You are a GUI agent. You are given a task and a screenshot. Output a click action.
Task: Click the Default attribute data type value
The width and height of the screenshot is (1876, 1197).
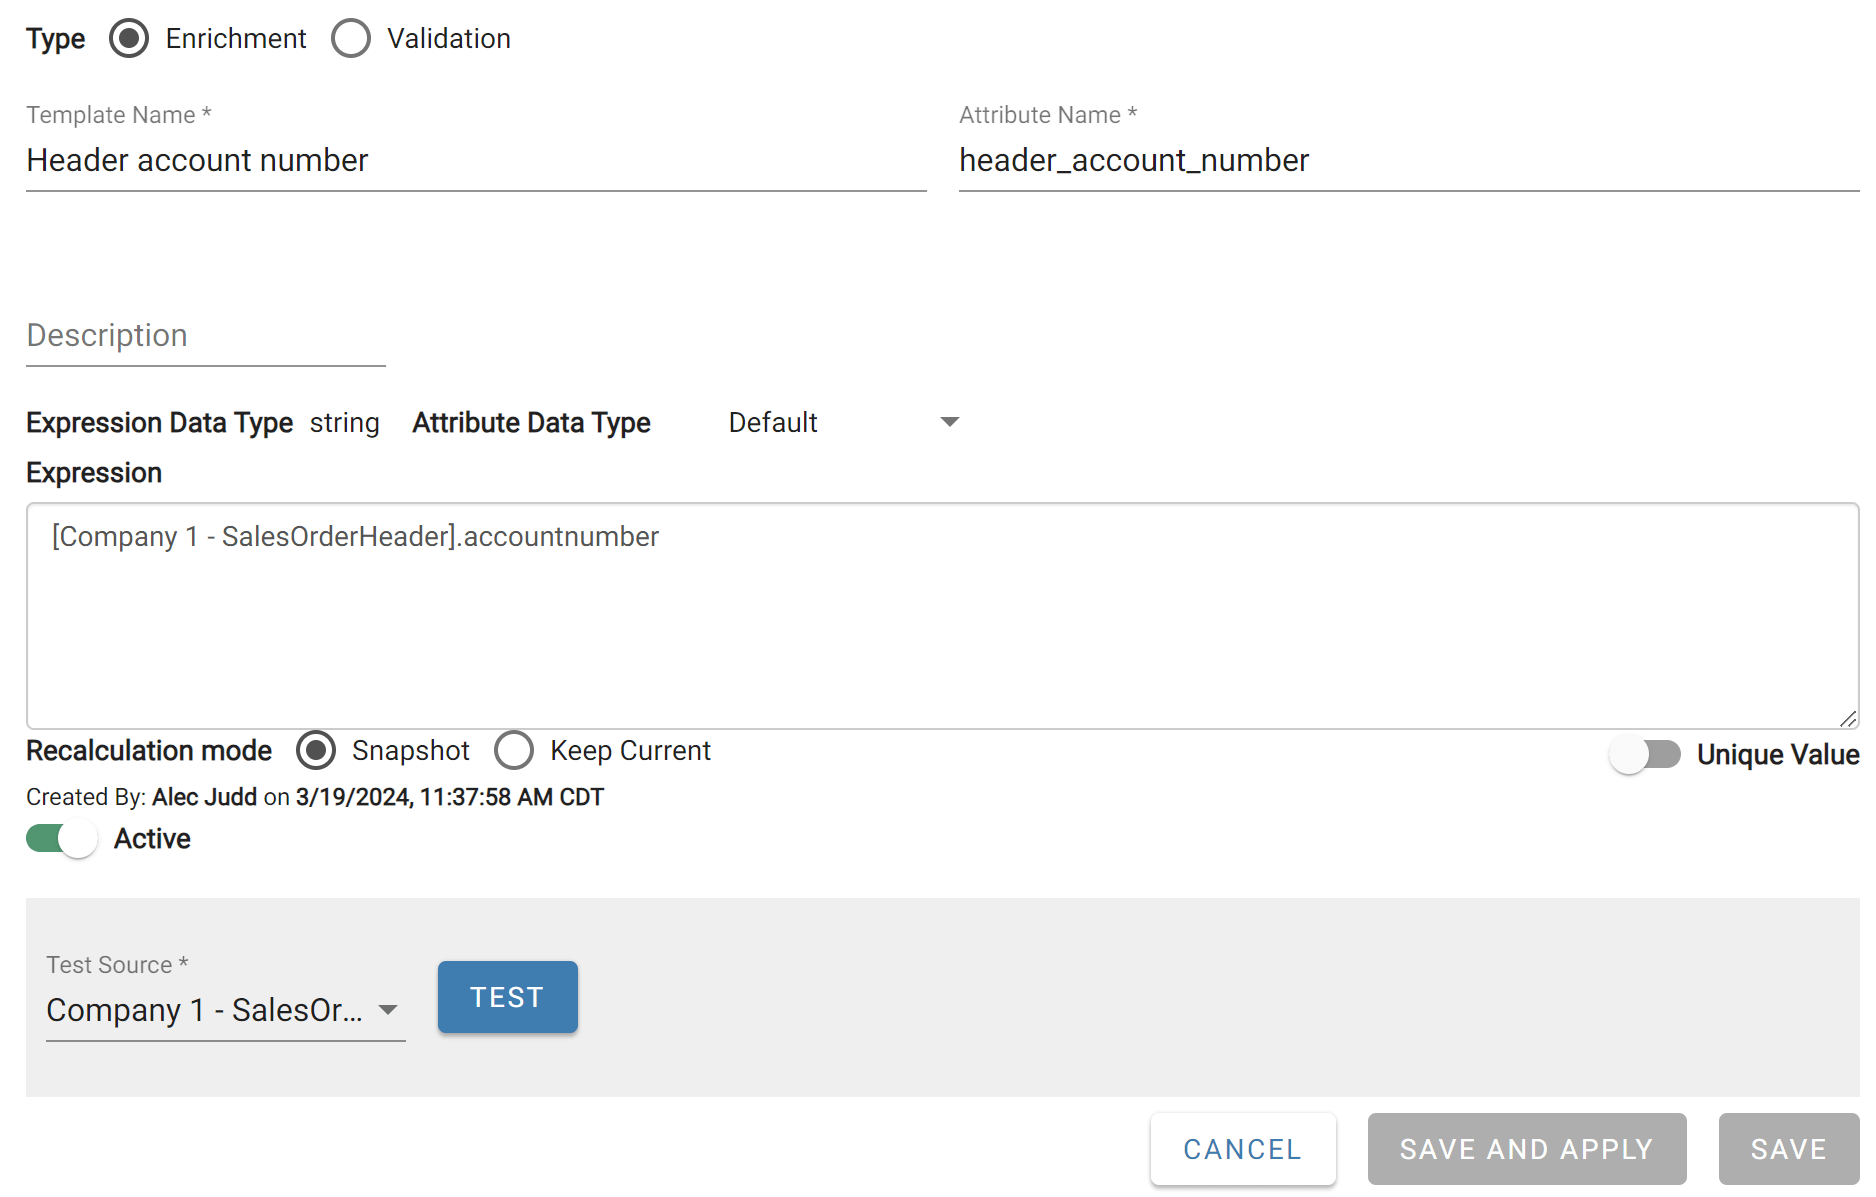click(x=773, y=423)
